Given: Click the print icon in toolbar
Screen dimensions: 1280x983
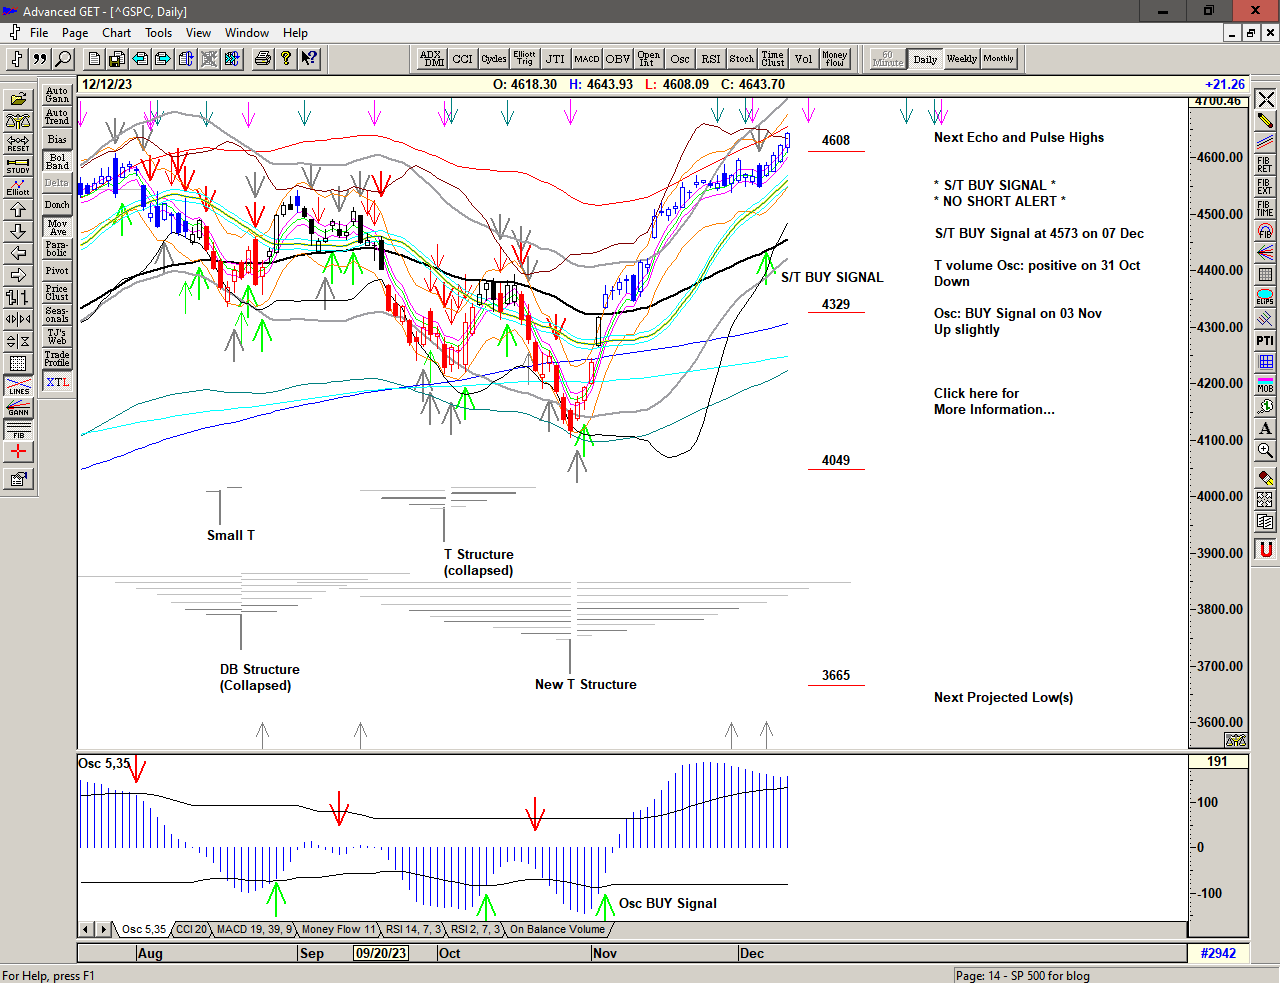Looking at the screenshot, I should (x=262, y=59).
